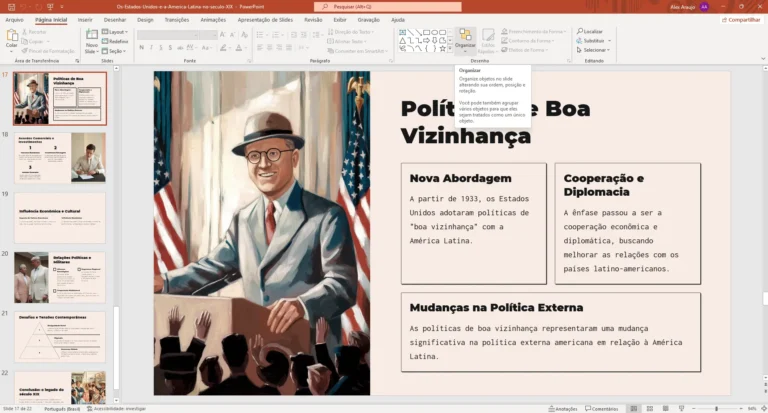768x413 pixels.
Task: Click Acessibilidade: investigar status item
Action: tap(116, 409)
